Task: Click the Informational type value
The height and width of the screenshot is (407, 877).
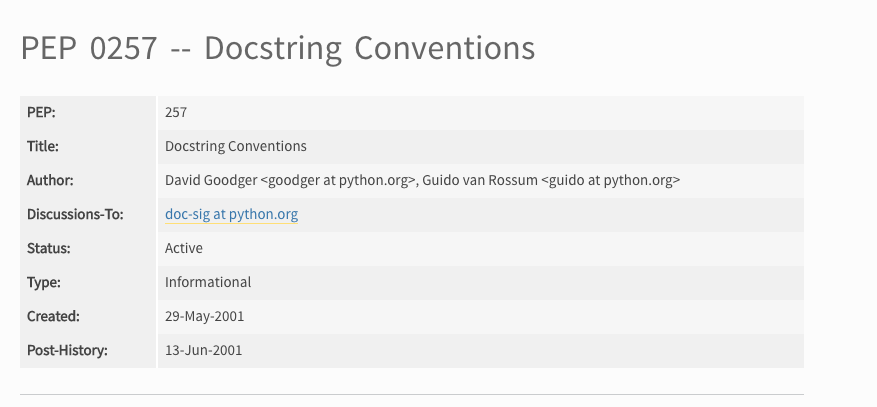Action: click(208, 282)
